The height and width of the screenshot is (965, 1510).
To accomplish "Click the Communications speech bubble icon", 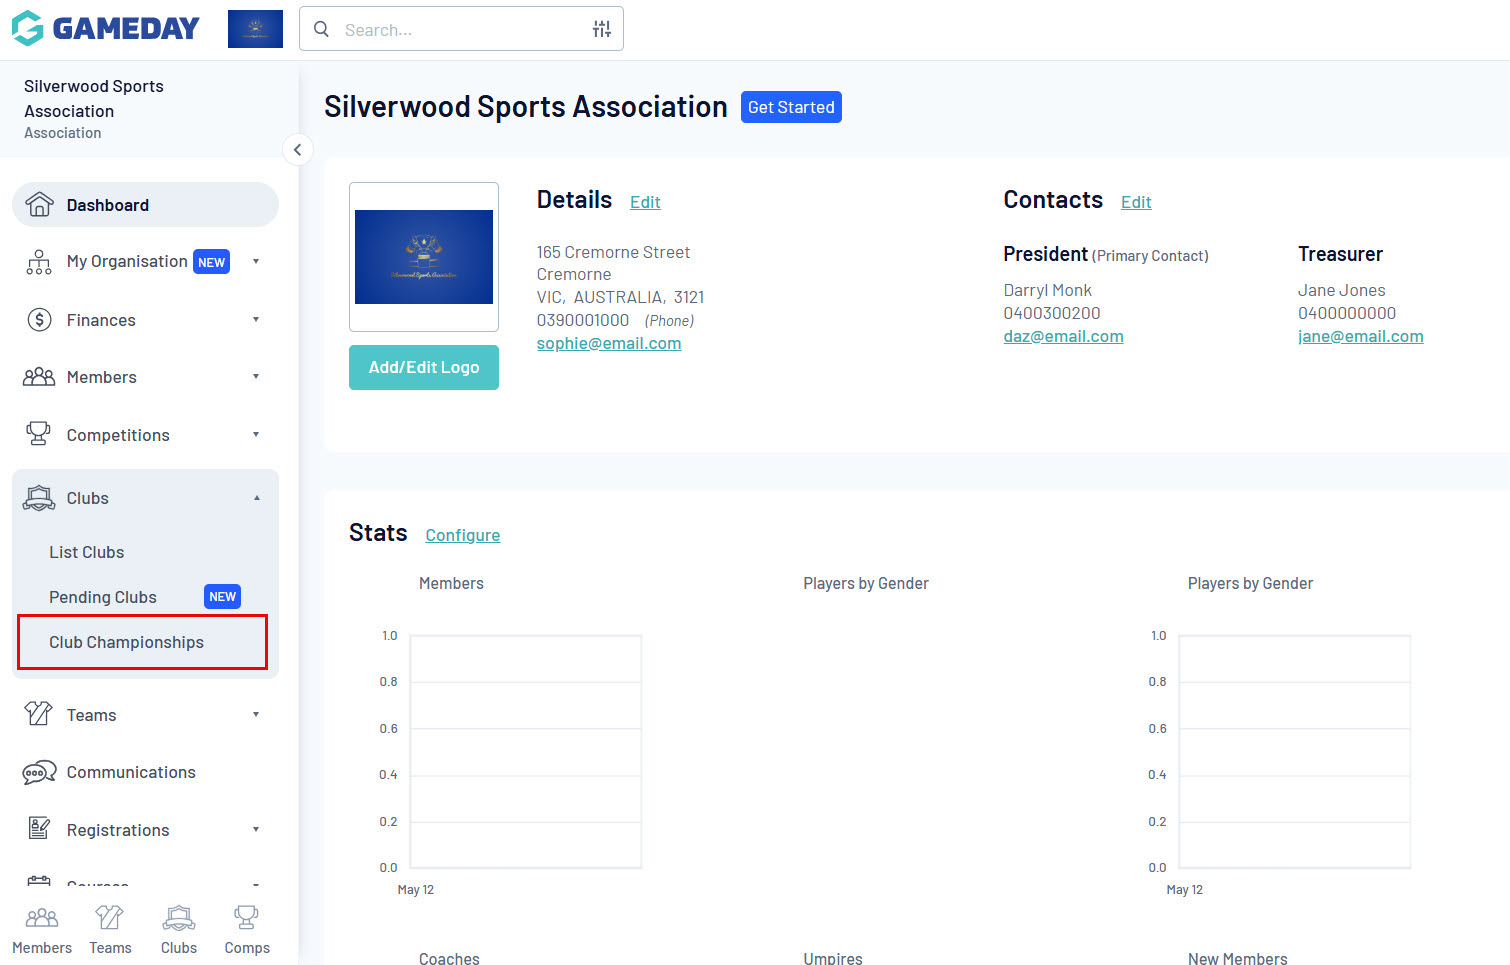I will (x=39, y=772).
